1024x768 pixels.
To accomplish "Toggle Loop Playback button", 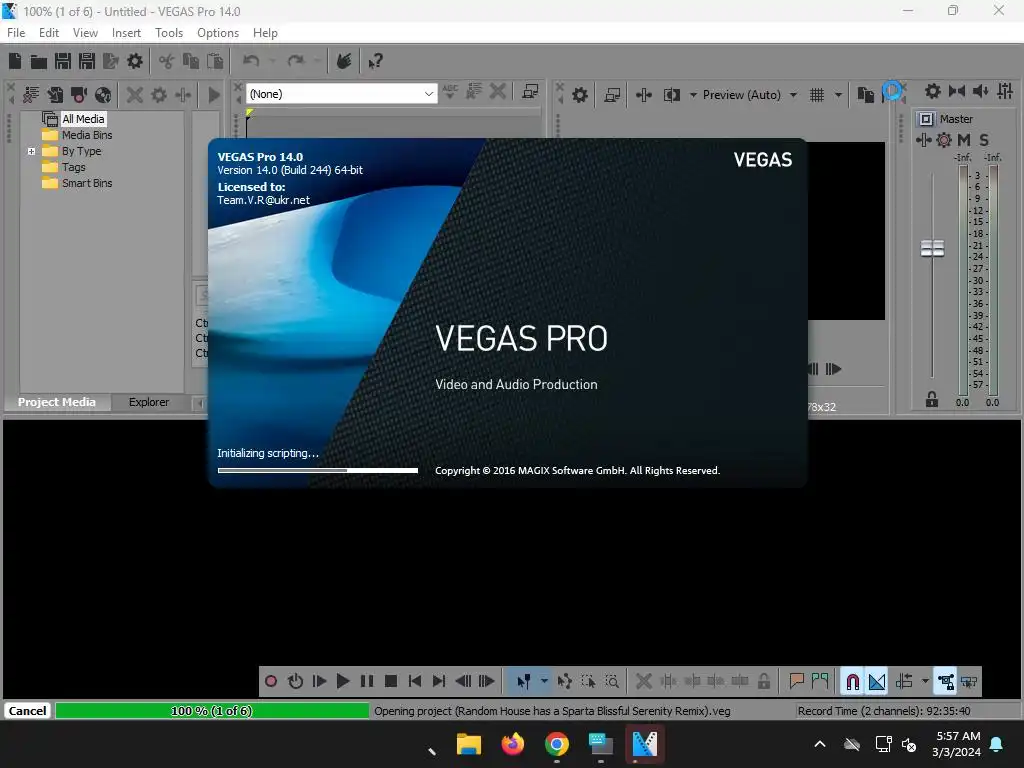I will (x=295, y=681).
